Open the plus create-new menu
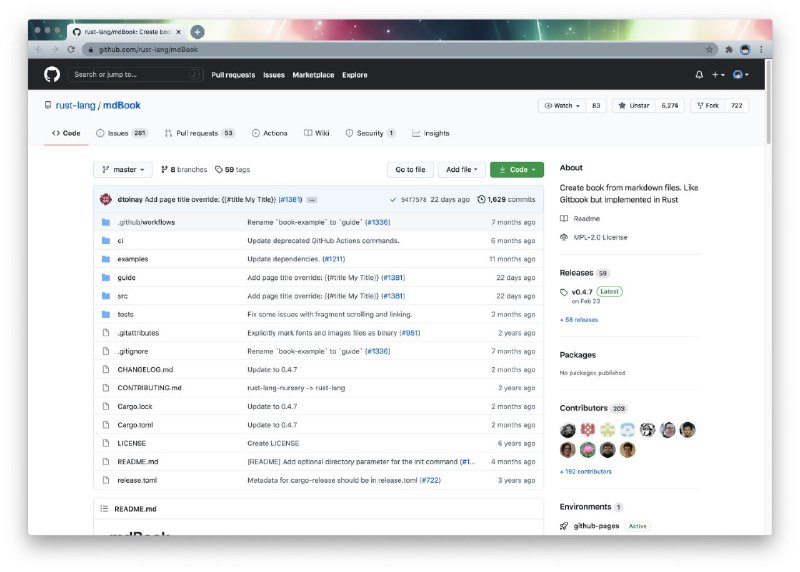The image size is (800, 572). [x=718, y=74]
